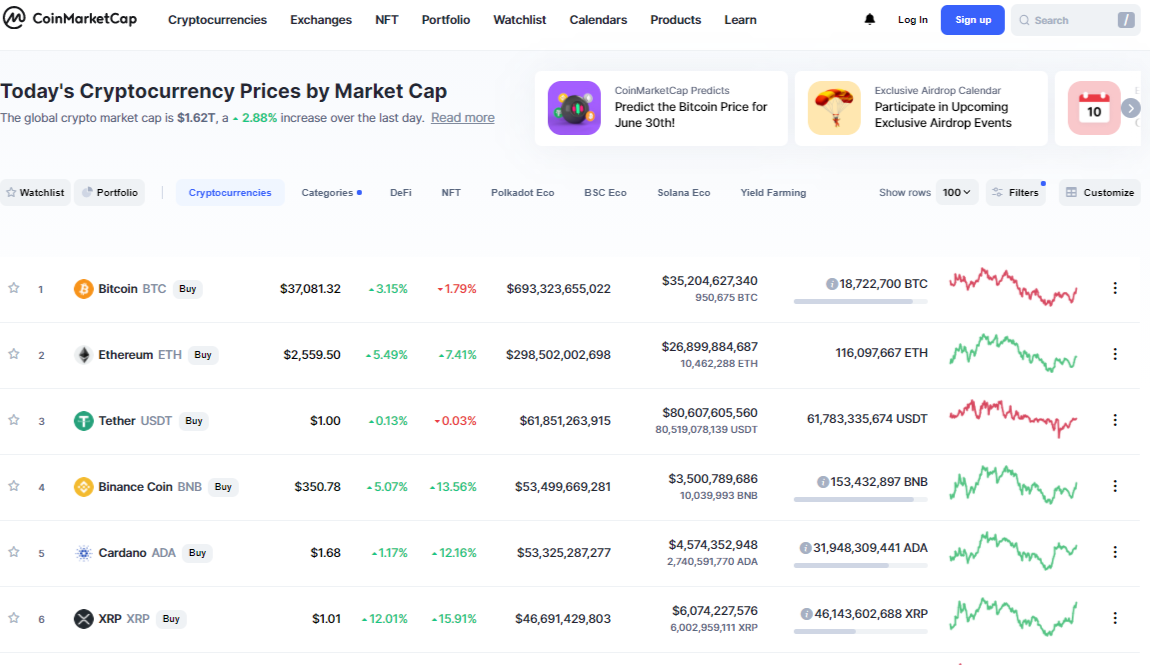Click the Cardano coin icon
This screenshot has width=1150, height=665.
[84, 553]
